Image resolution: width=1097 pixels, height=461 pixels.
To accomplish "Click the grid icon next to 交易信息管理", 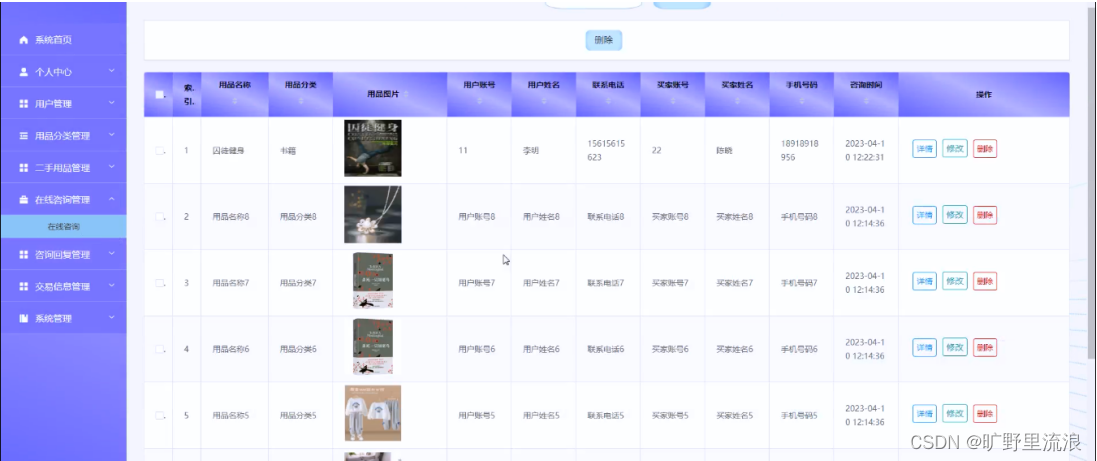I will [24, 287].
